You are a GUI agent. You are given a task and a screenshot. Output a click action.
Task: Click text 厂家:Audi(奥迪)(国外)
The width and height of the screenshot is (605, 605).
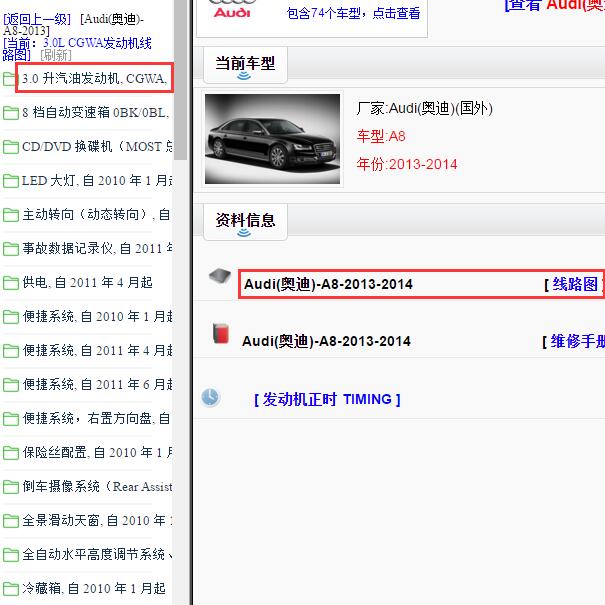coord(424,108)
